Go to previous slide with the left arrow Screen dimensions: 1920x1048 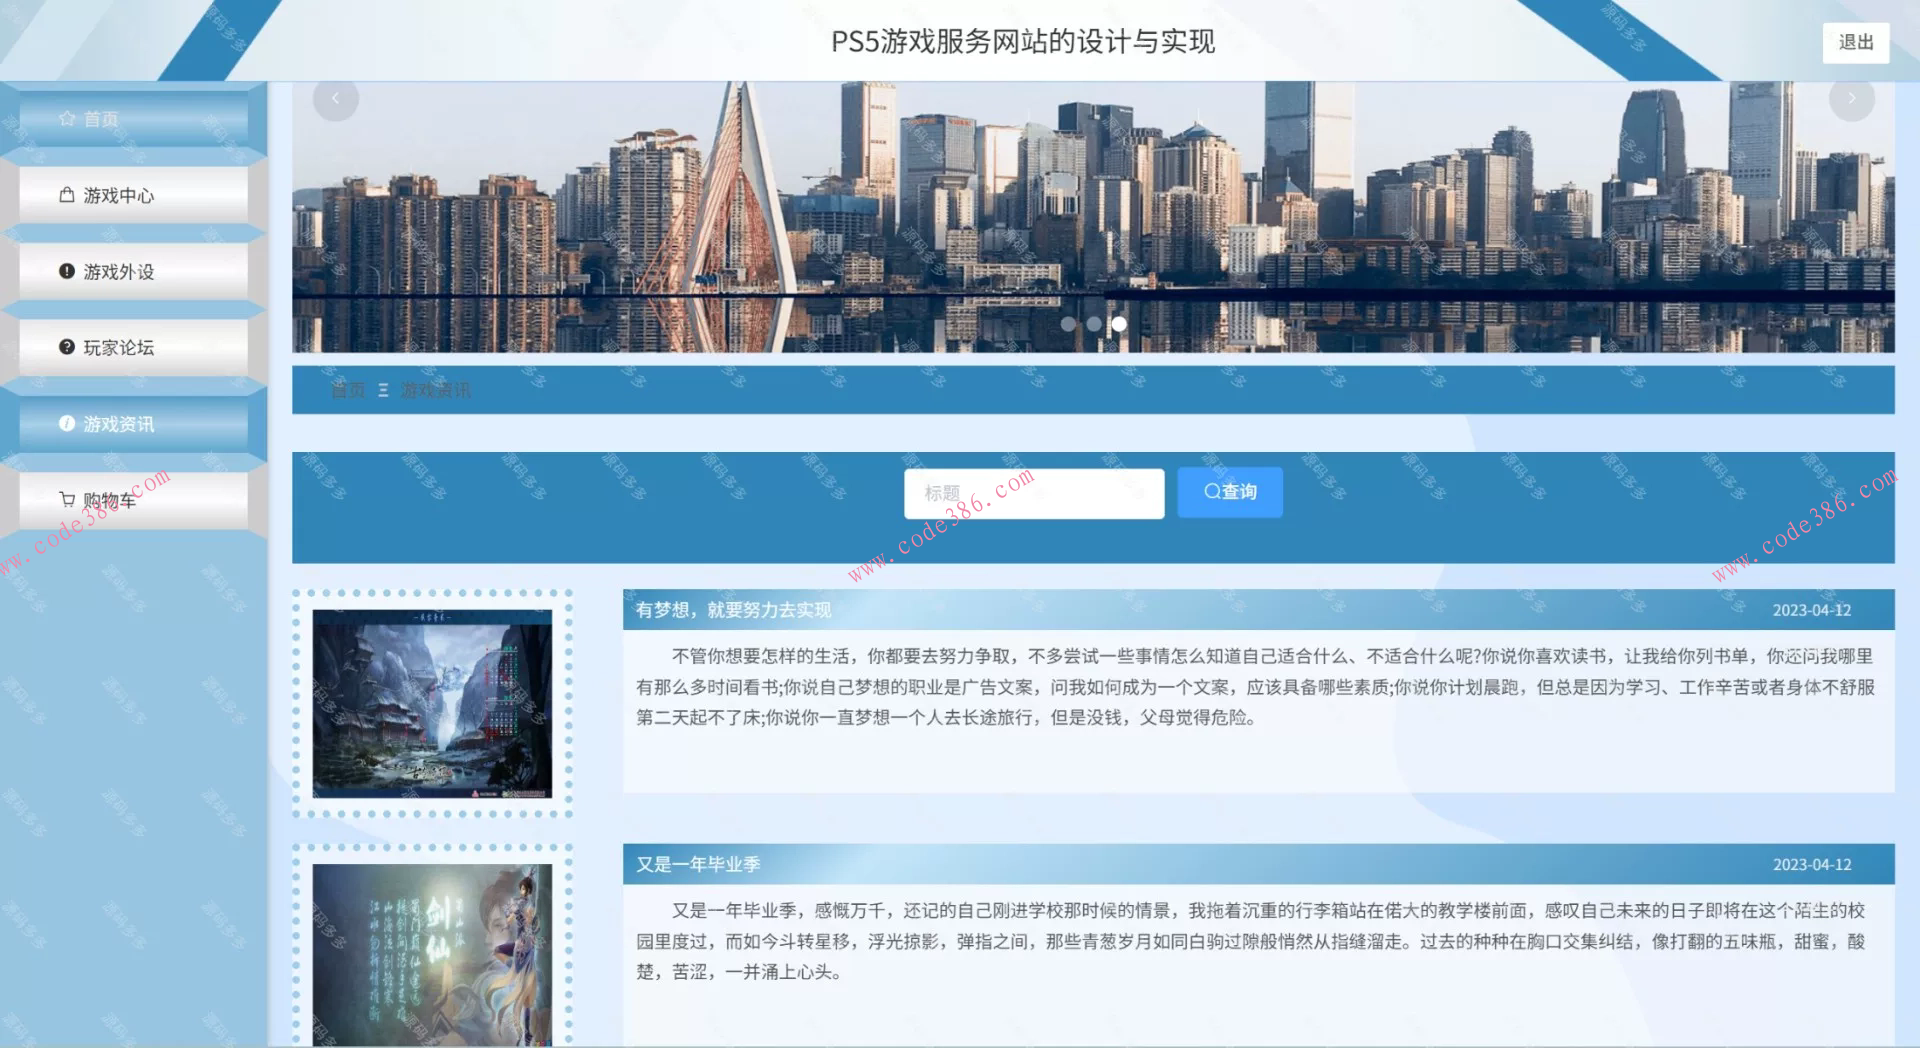335,98
